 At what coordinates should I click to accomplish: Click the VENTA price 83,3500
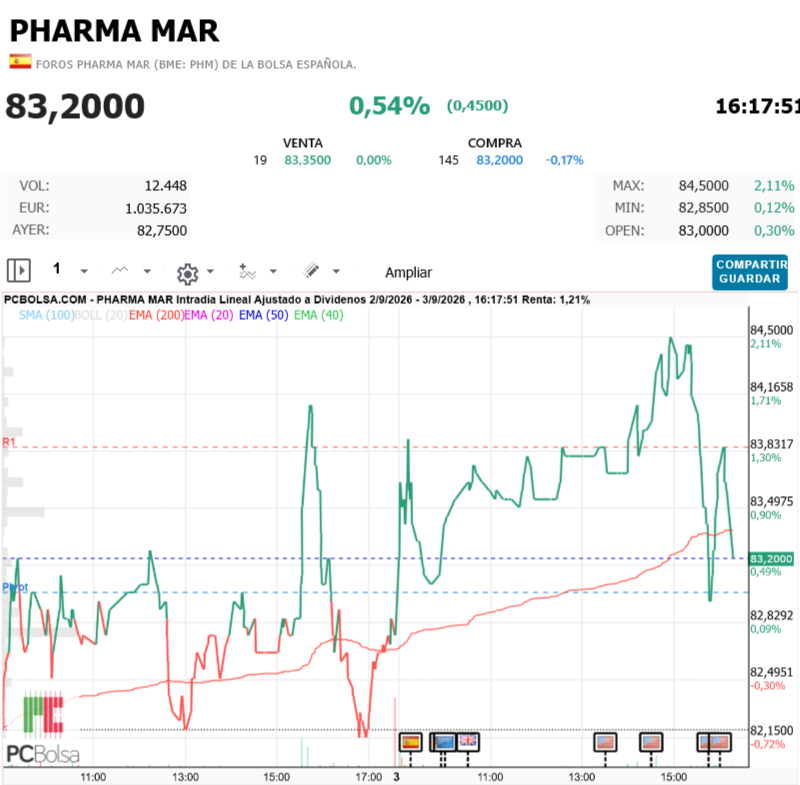pyautogui.click(x=308, y=160)
